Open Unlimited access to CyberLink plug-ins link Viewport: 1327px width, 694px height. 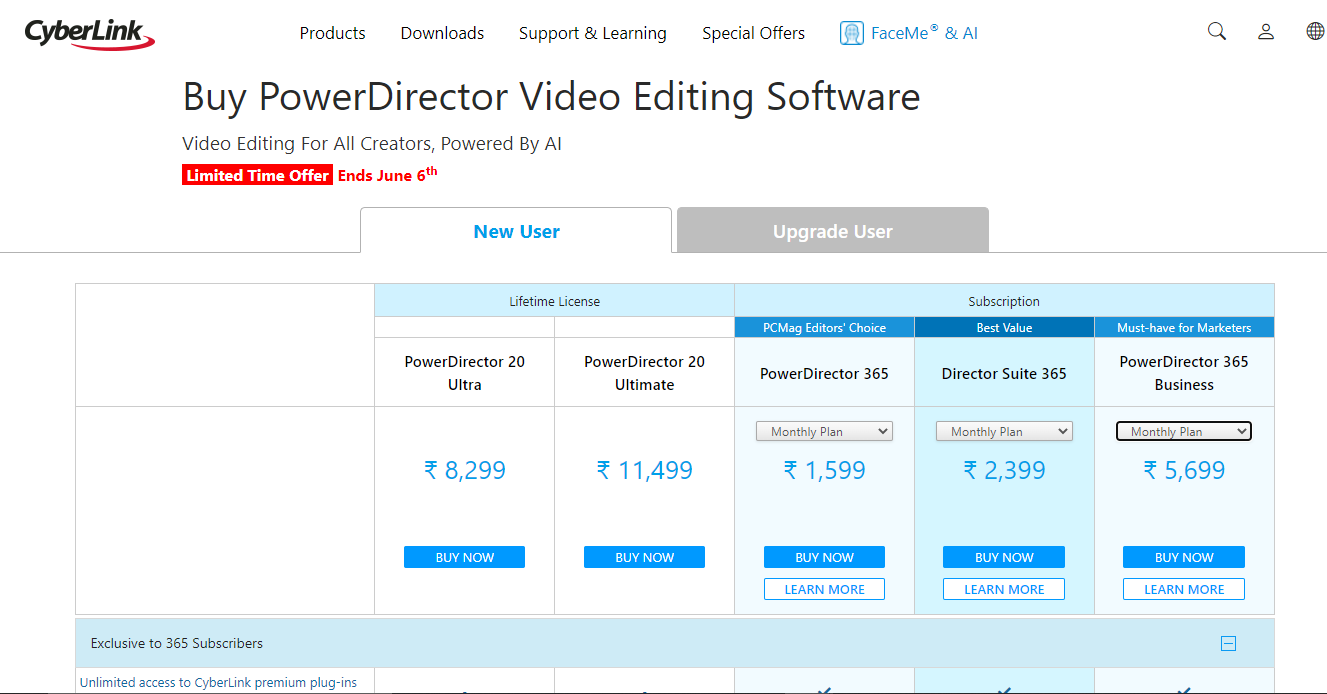(x=218, y=683)
